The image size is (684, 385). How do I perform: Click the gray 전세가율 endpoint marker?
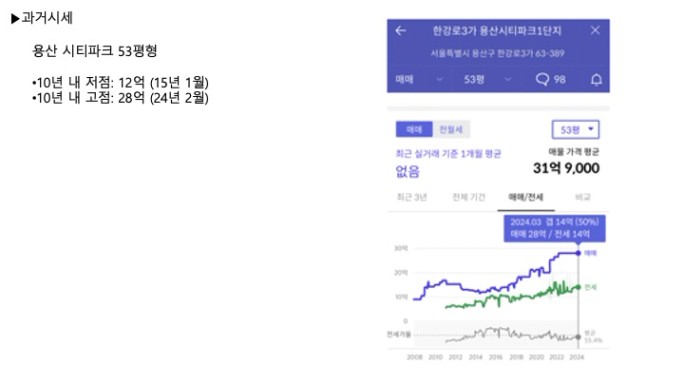pos(578,337)
